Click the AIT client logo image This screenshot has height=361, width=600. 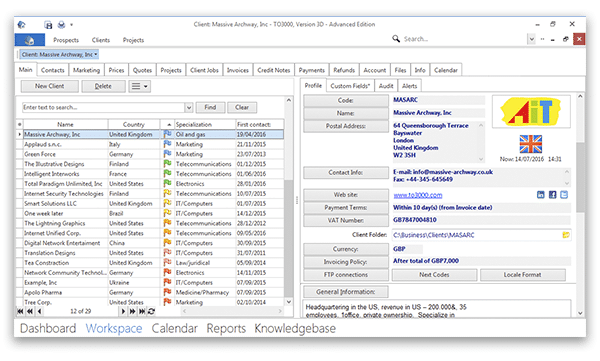coord(531,111)
